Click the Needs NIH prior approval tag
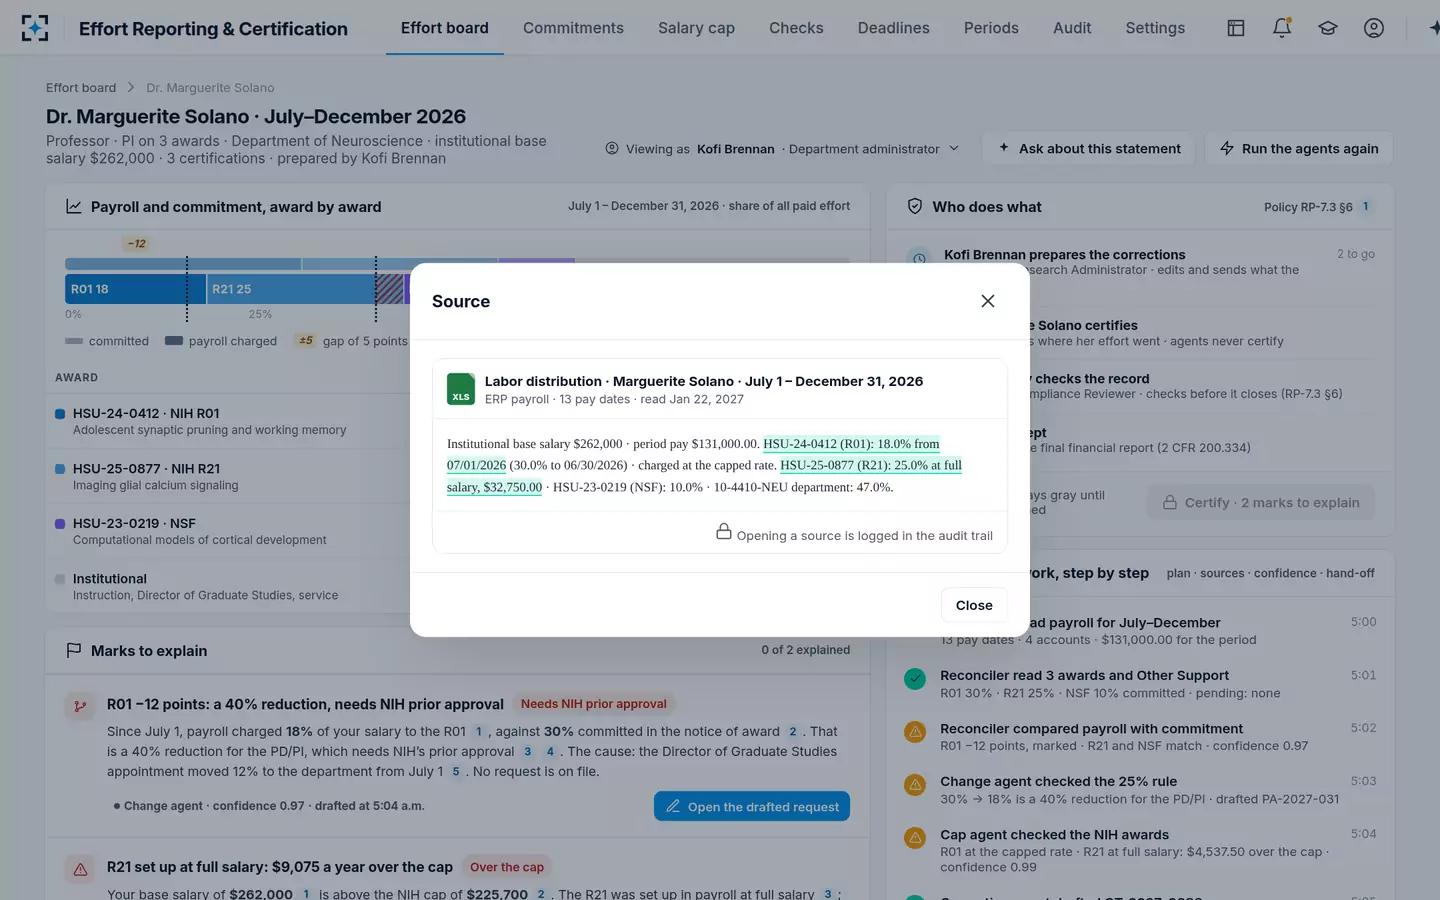 pos(593,704)
